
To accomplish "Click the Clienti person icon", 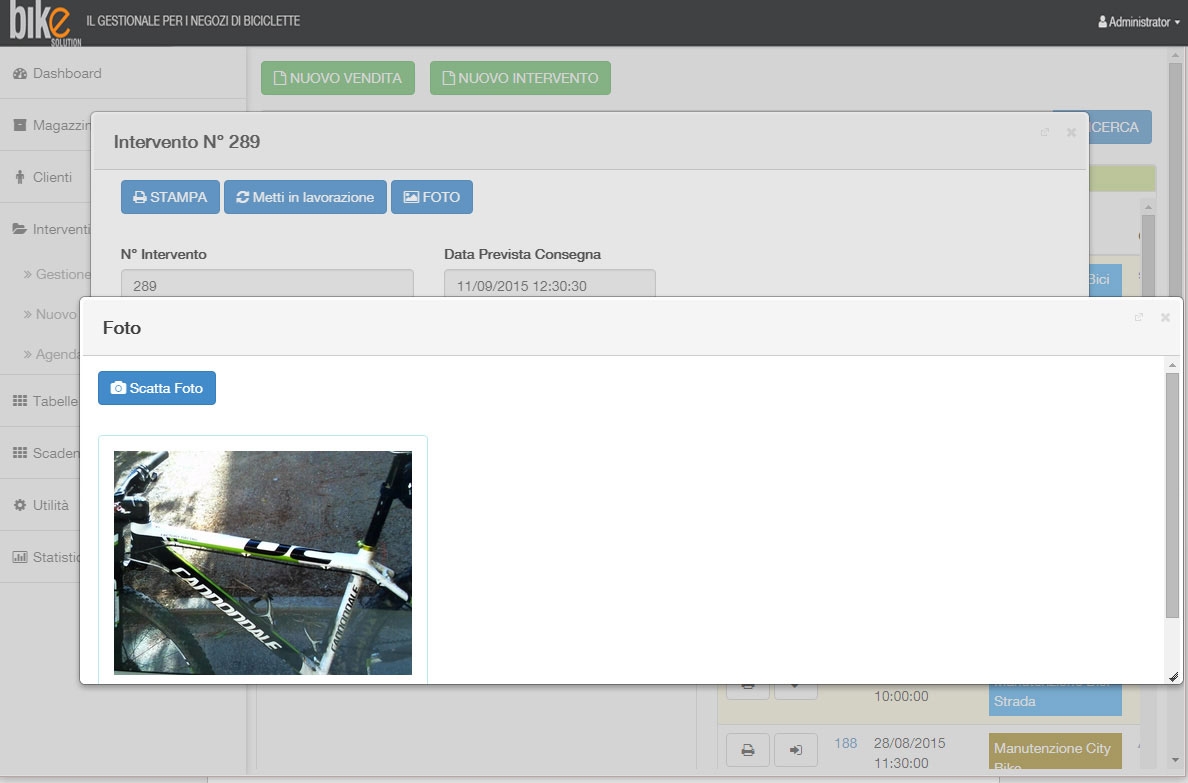I will click(20, 177).
